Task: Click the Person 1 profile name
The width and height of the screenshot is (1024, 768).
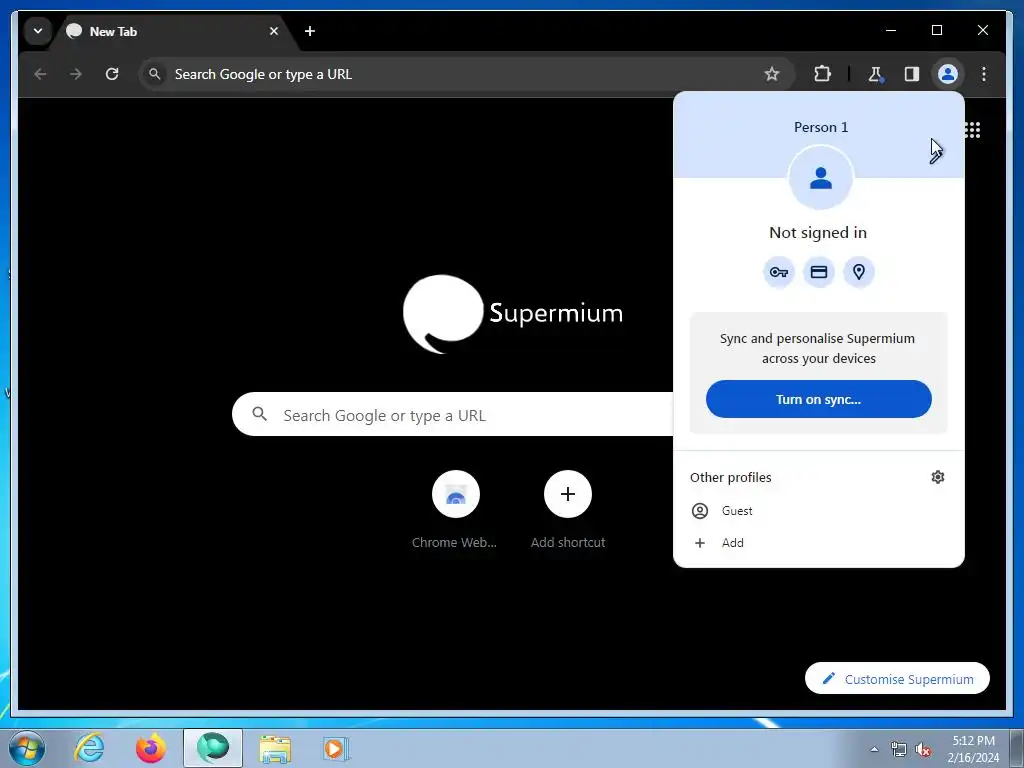Action: (821, 127)
